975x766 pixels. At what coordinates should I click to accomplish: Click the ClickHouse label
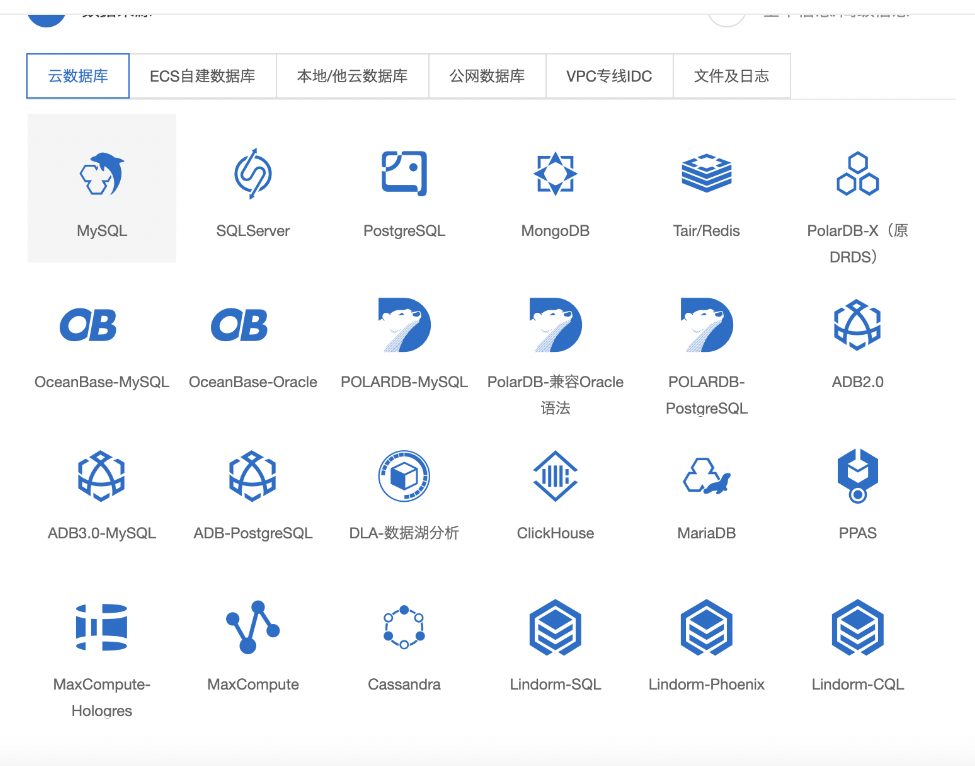tap(555, 533)
